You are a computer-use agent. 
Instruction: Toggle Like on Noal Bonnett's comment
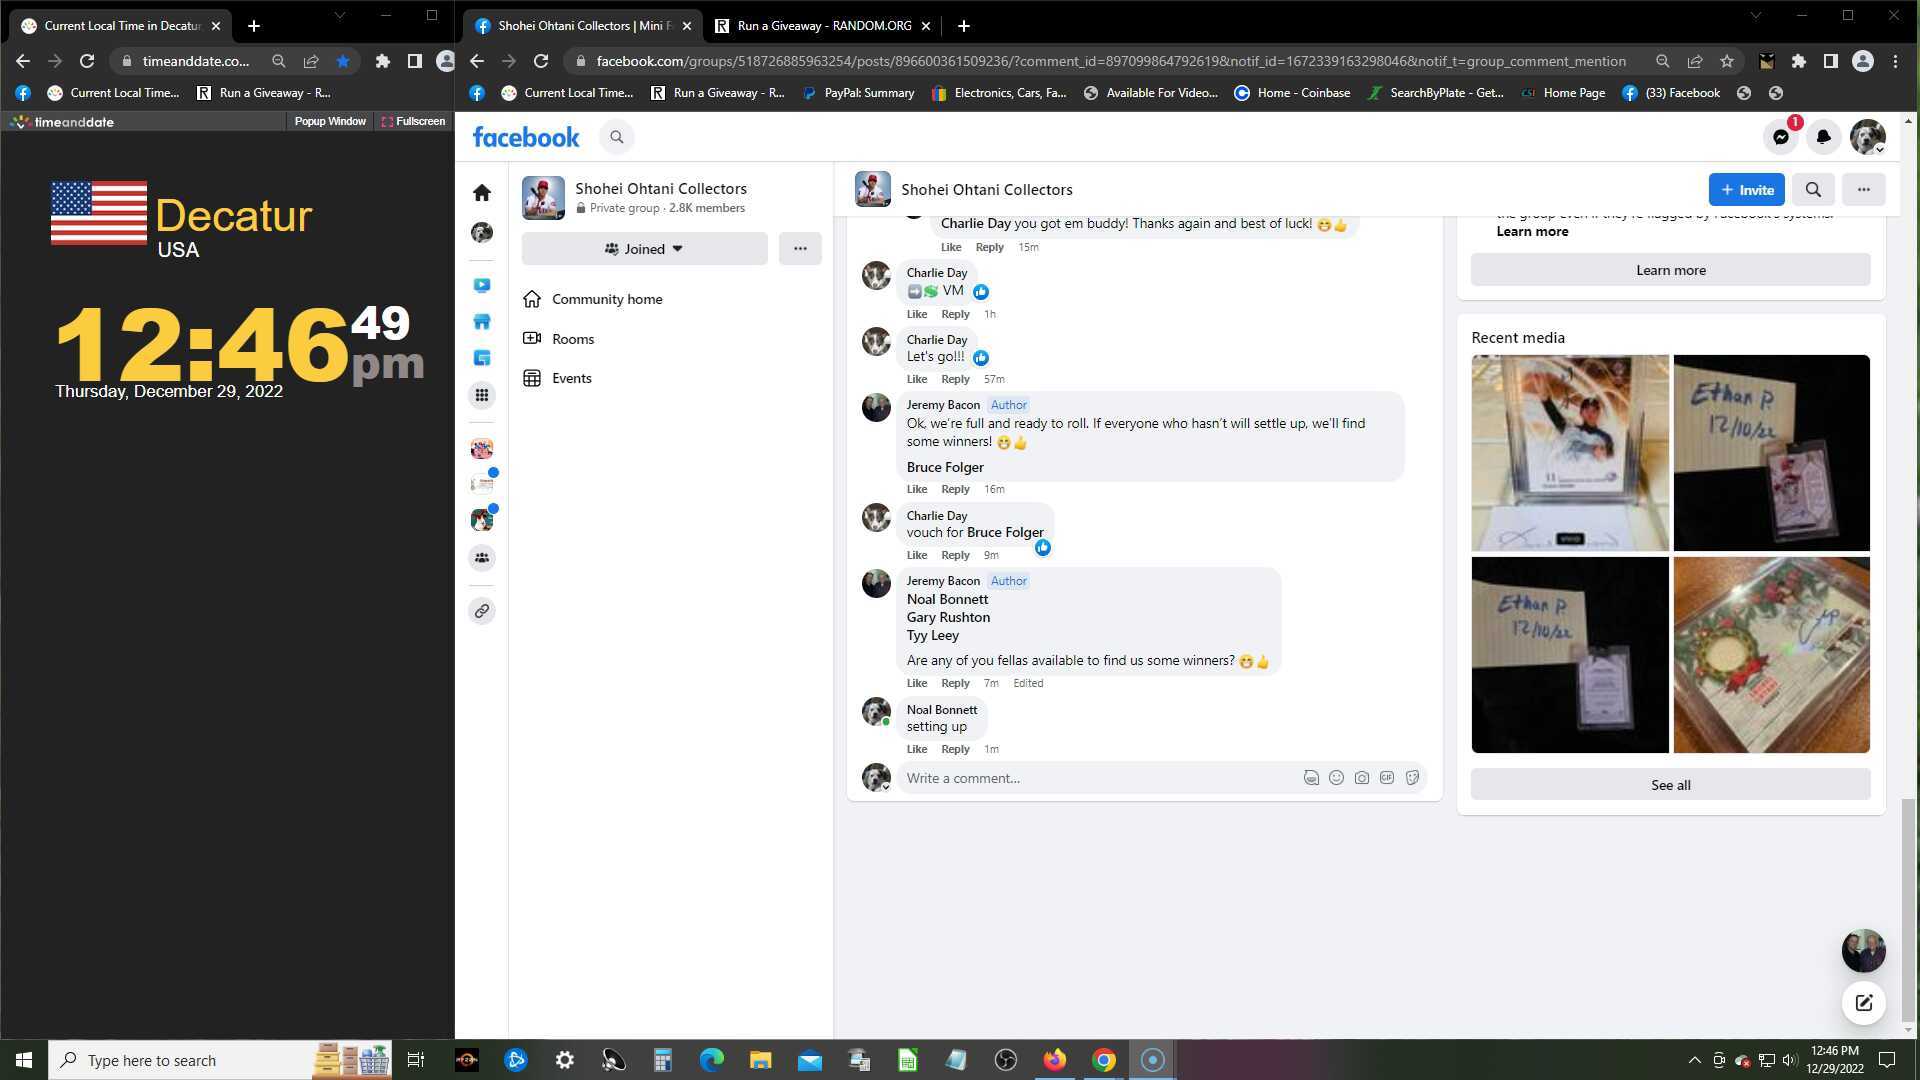click(x=916, y=749)
